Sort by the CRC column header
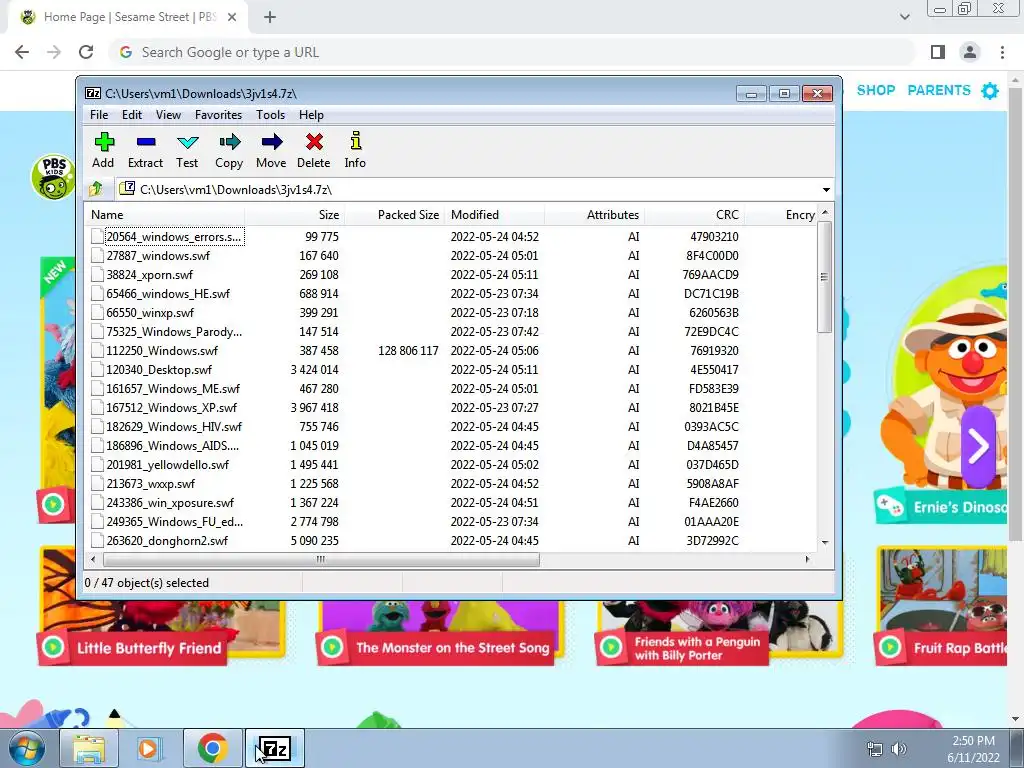Screen dimensions: 1024x768 click(694, 215)
